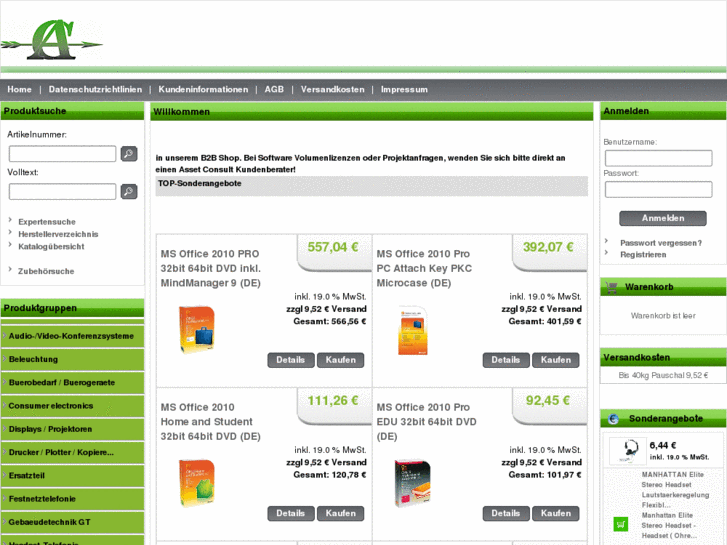Screen dimensions: 727x545
Task: Open MS Office PC Attach Key PKC title
Action: pos(424,269)
